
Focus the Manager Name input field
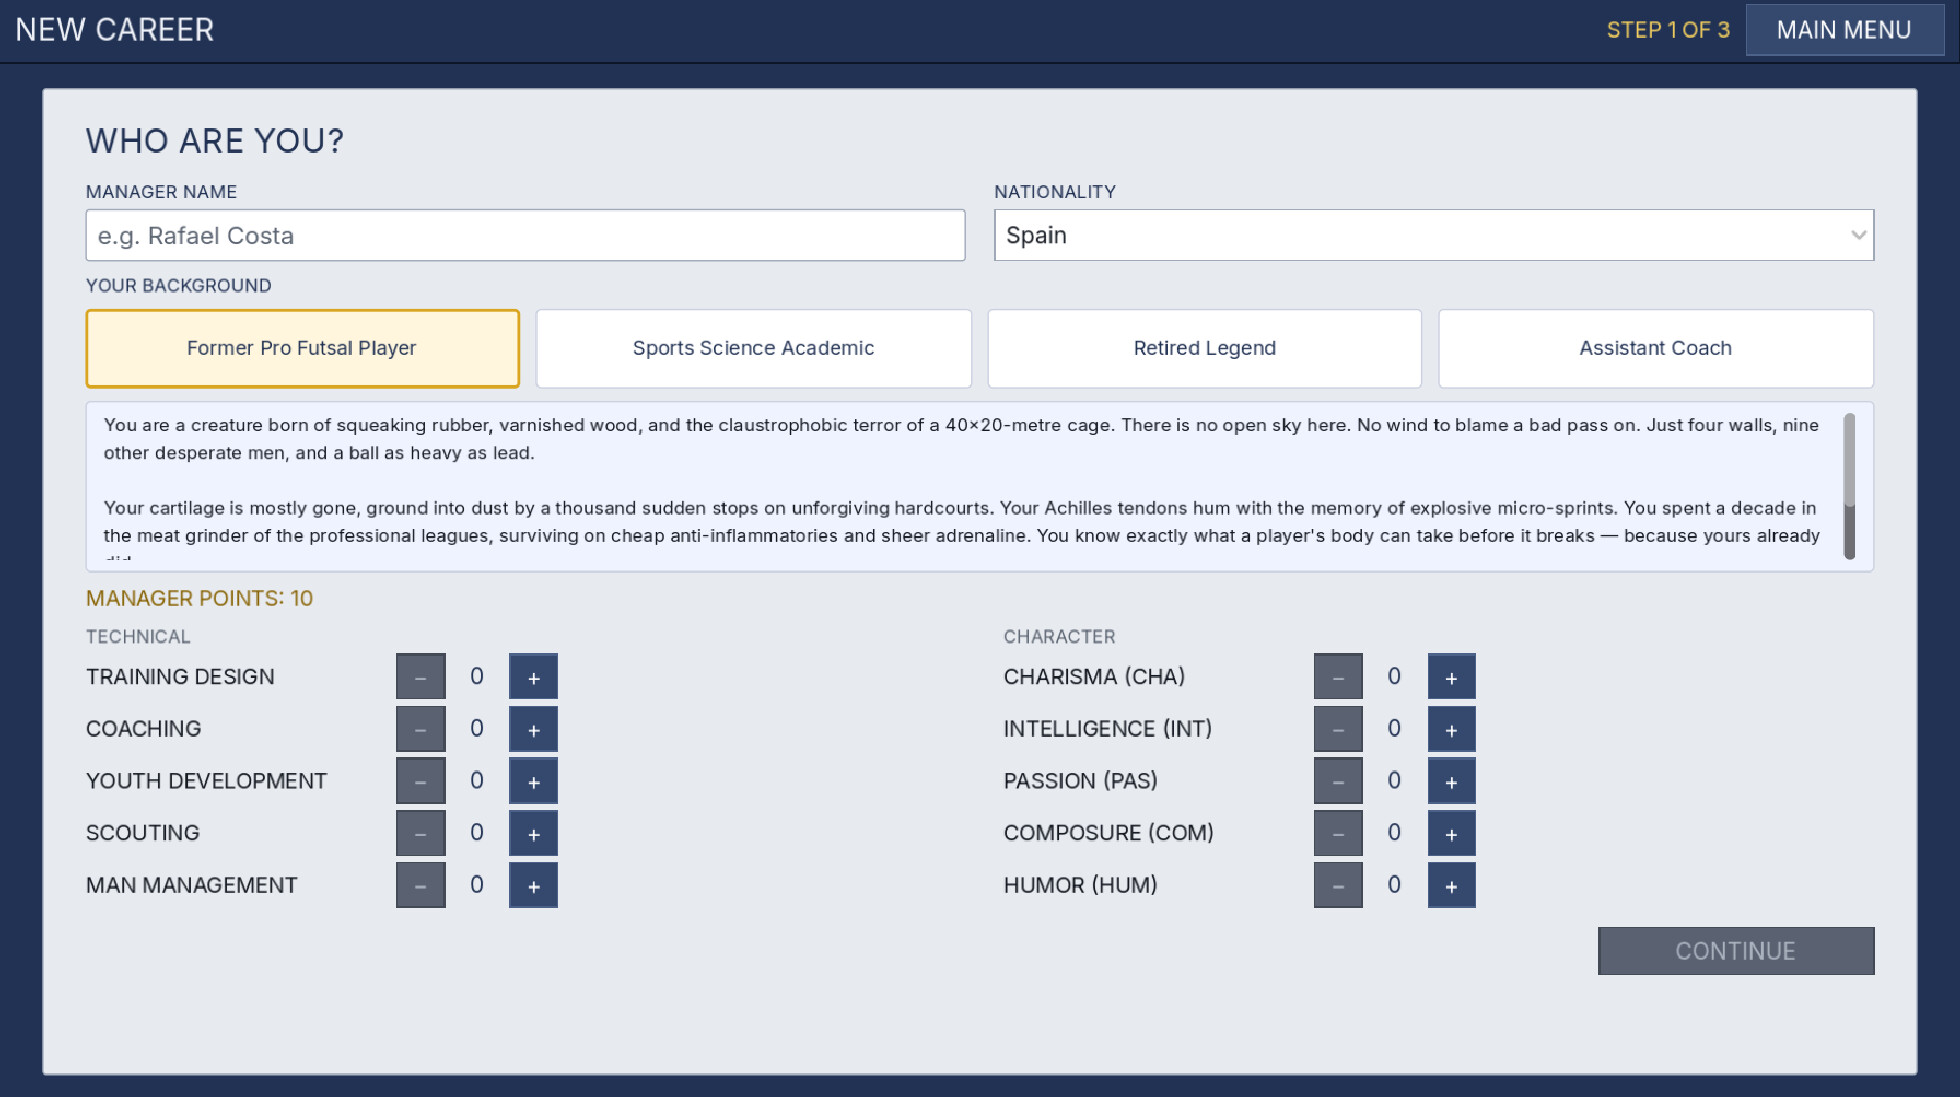coord(525,235)
